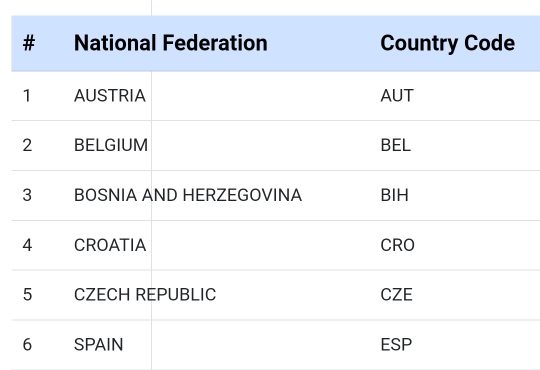540x370 pixels.
Task: Click the CZE country code
Action: (x=396, y=295)
